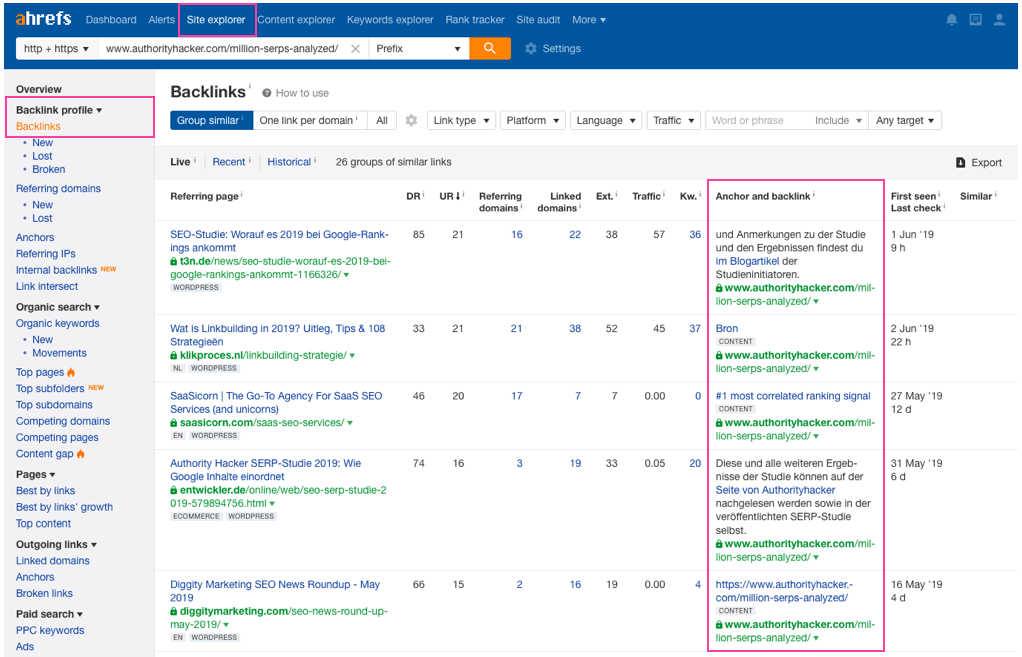Select the All grouping option
Image resolution: width=1022 pixels, height=657 pixels.
[381, 120]
